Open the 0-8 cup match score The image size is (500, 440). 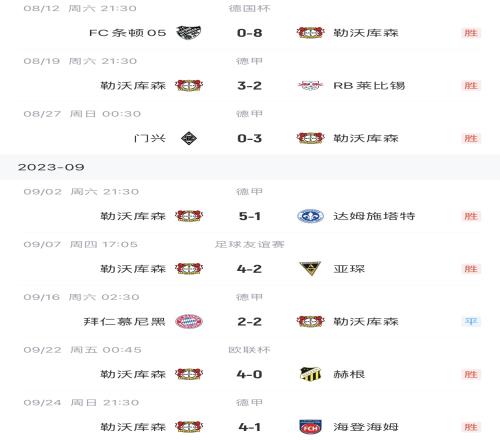249,33
